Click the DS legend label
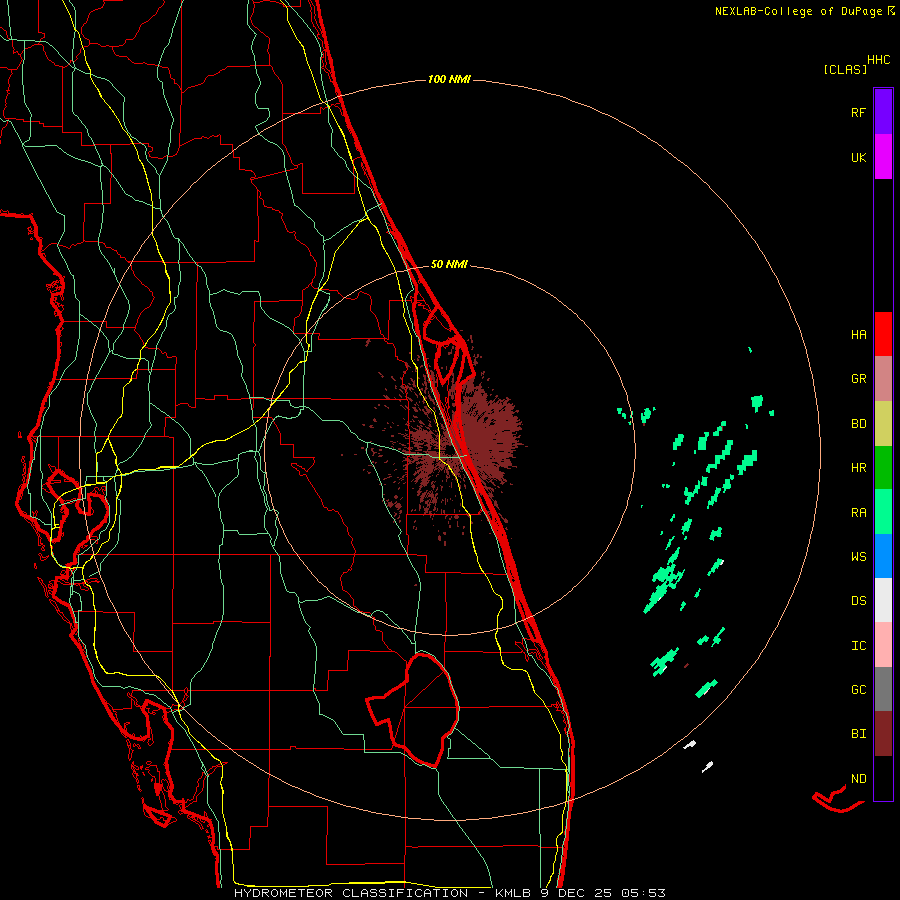 click(x=858, y=601)
